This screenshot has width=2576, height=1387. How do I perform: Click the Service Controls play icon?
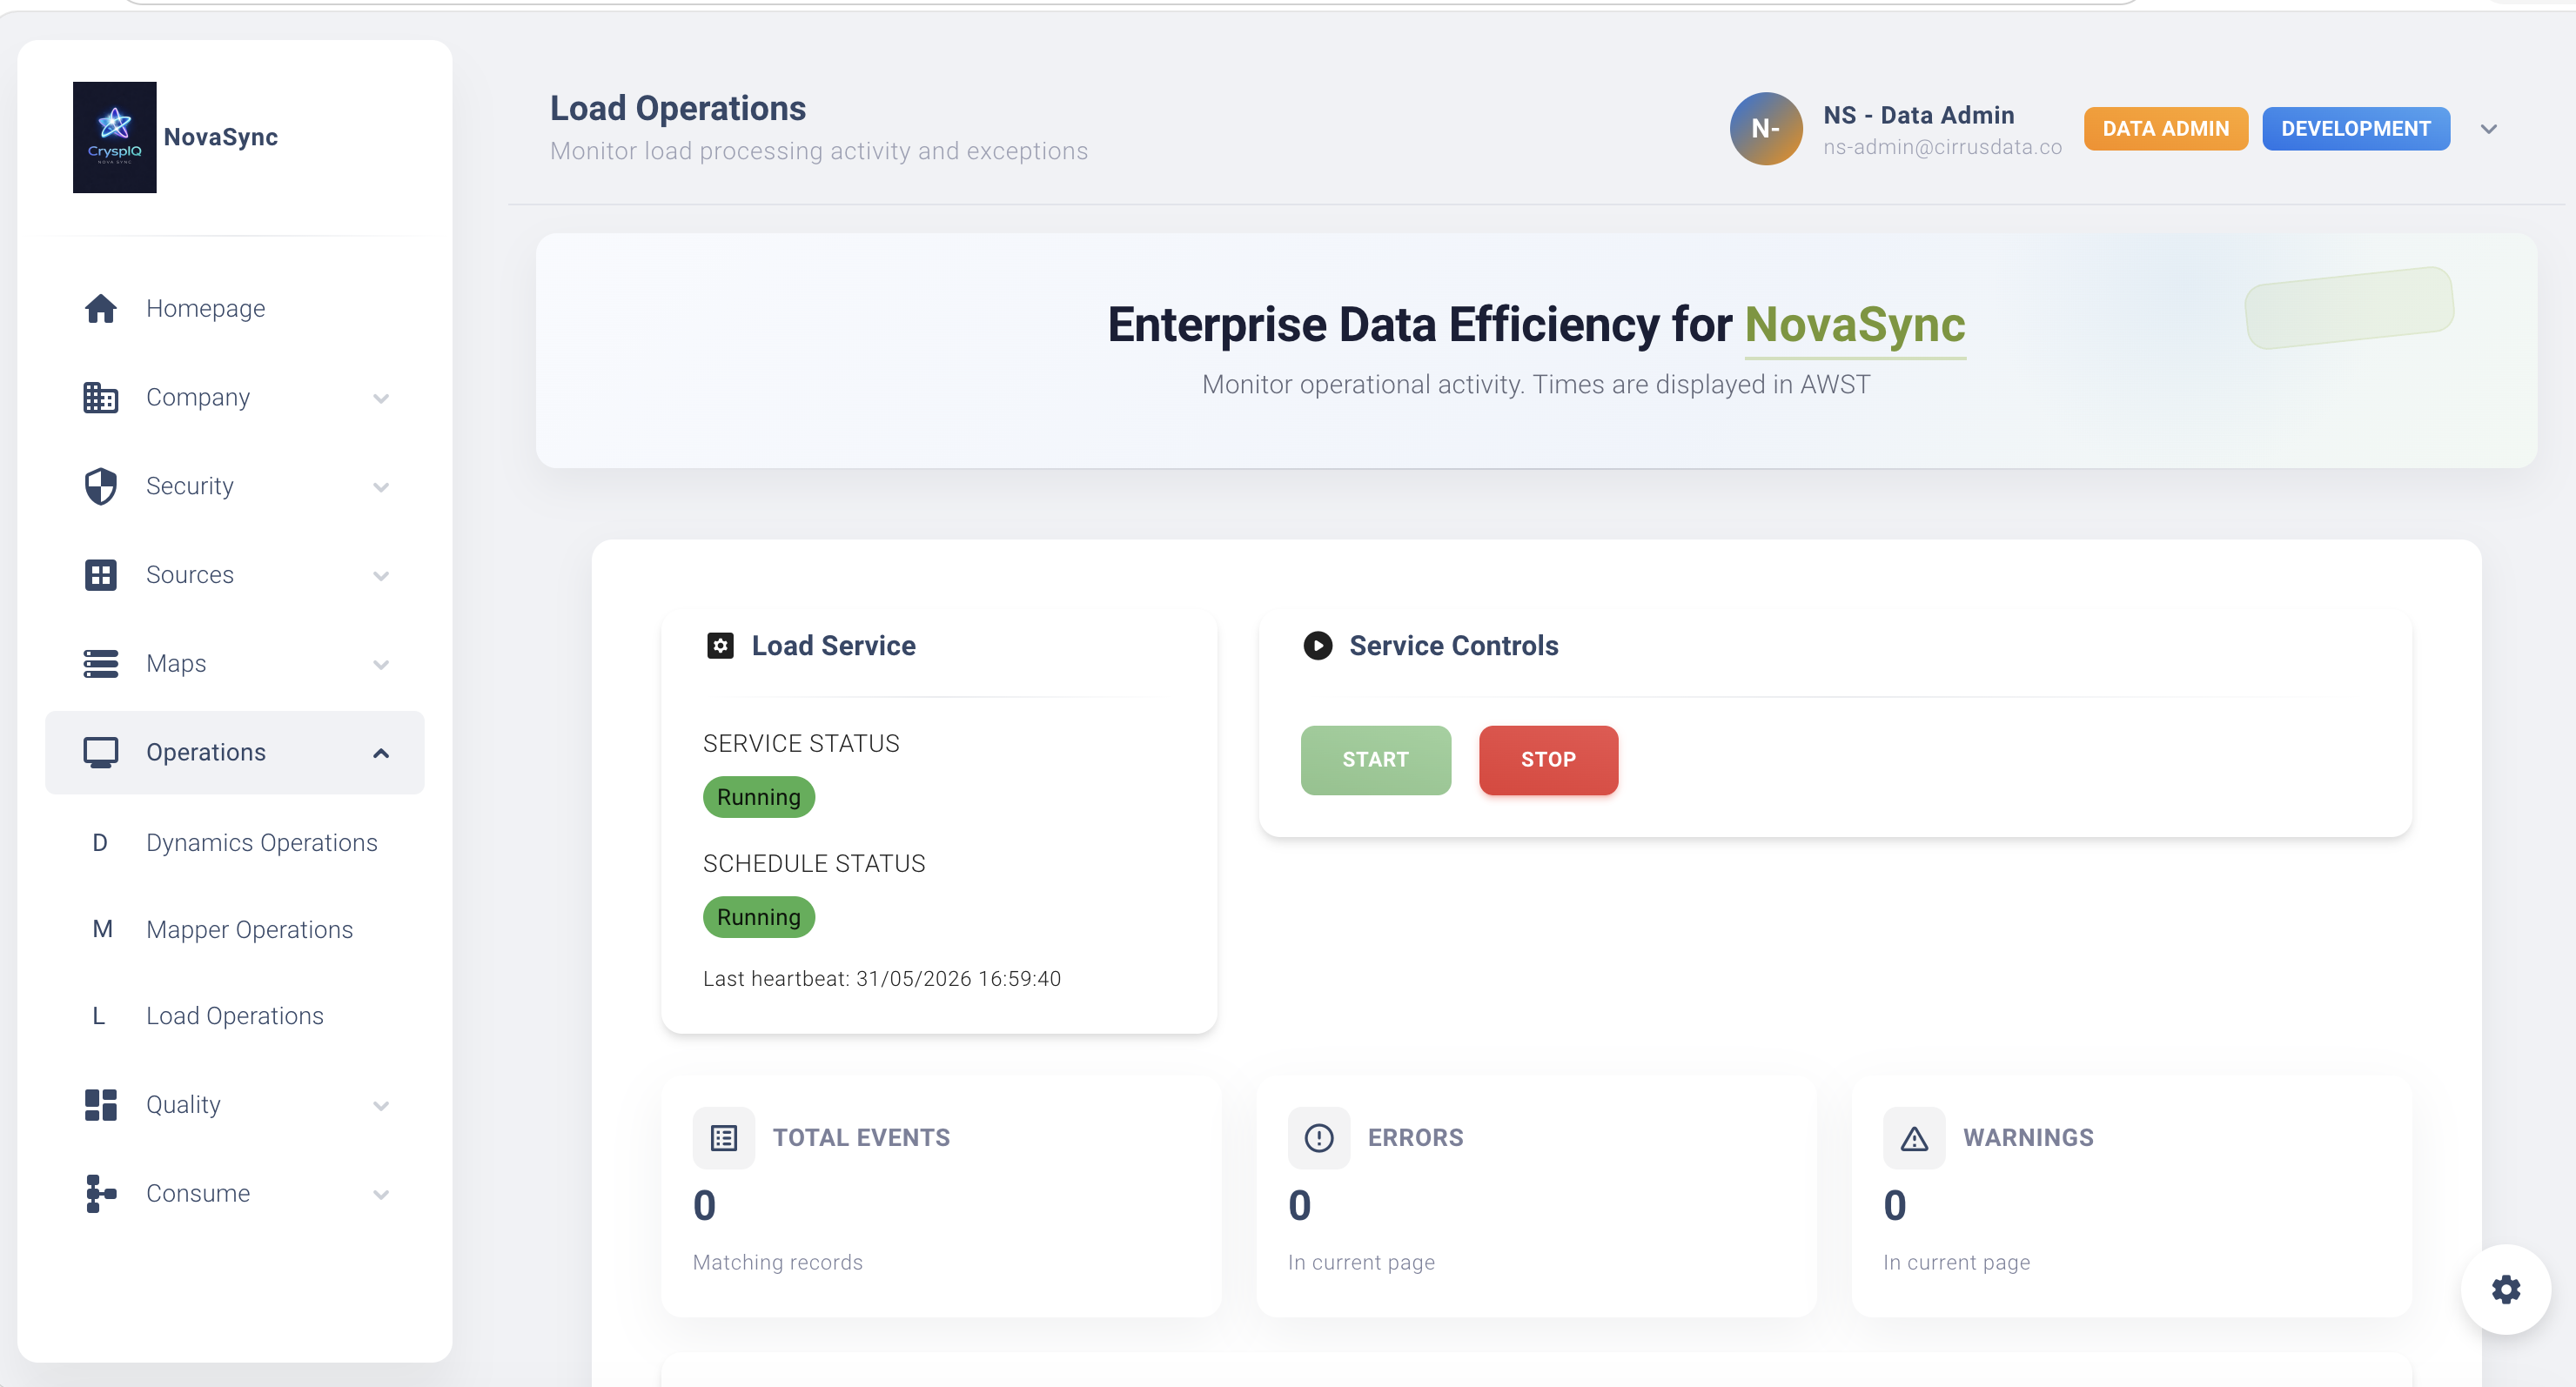pyautogui.click(x=1317, y=646)
